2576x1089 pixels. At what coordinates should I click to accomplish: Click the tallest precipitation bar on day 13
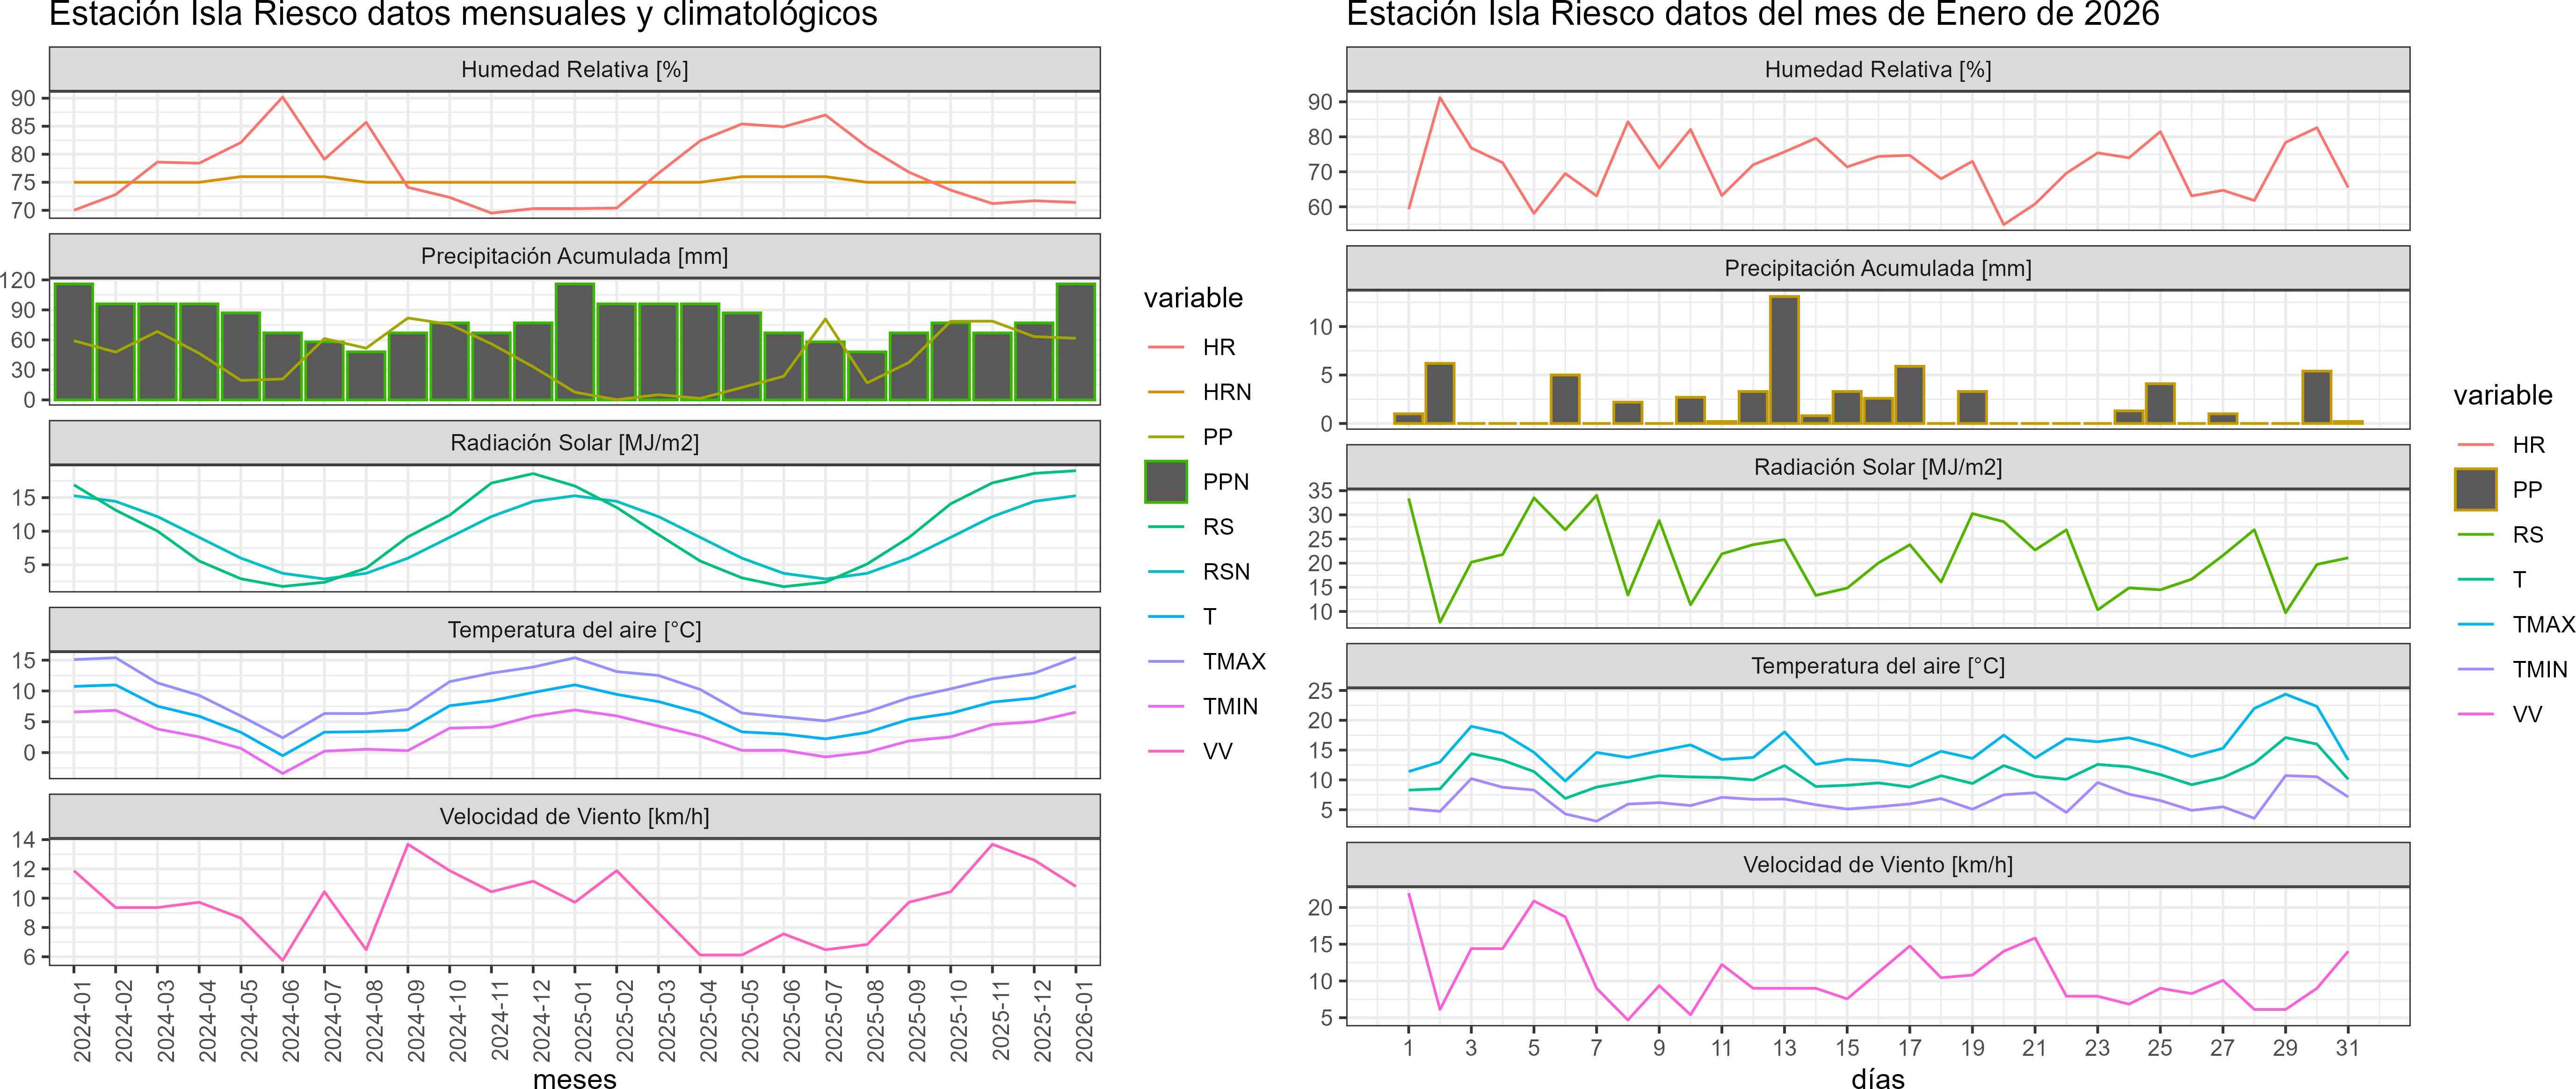1784,360
